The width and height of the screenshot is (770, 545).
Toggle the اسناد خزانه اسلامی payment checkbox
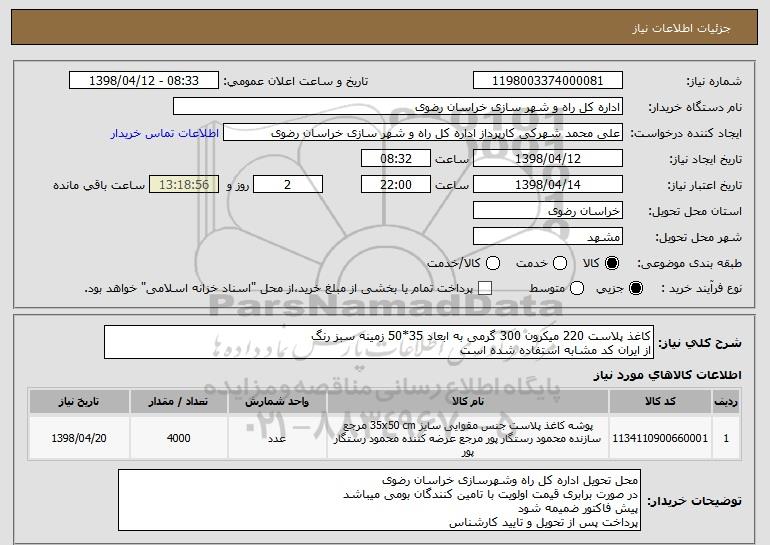point(485,288)
